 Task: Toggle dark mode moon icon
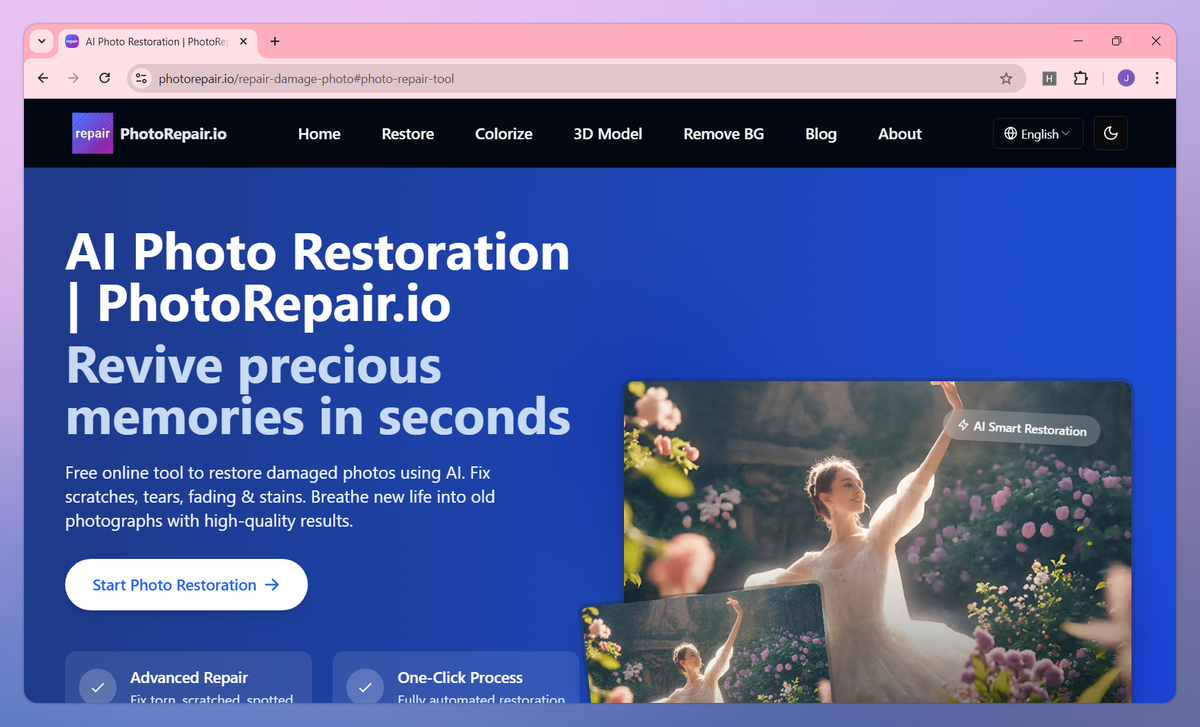point(1111,133)
